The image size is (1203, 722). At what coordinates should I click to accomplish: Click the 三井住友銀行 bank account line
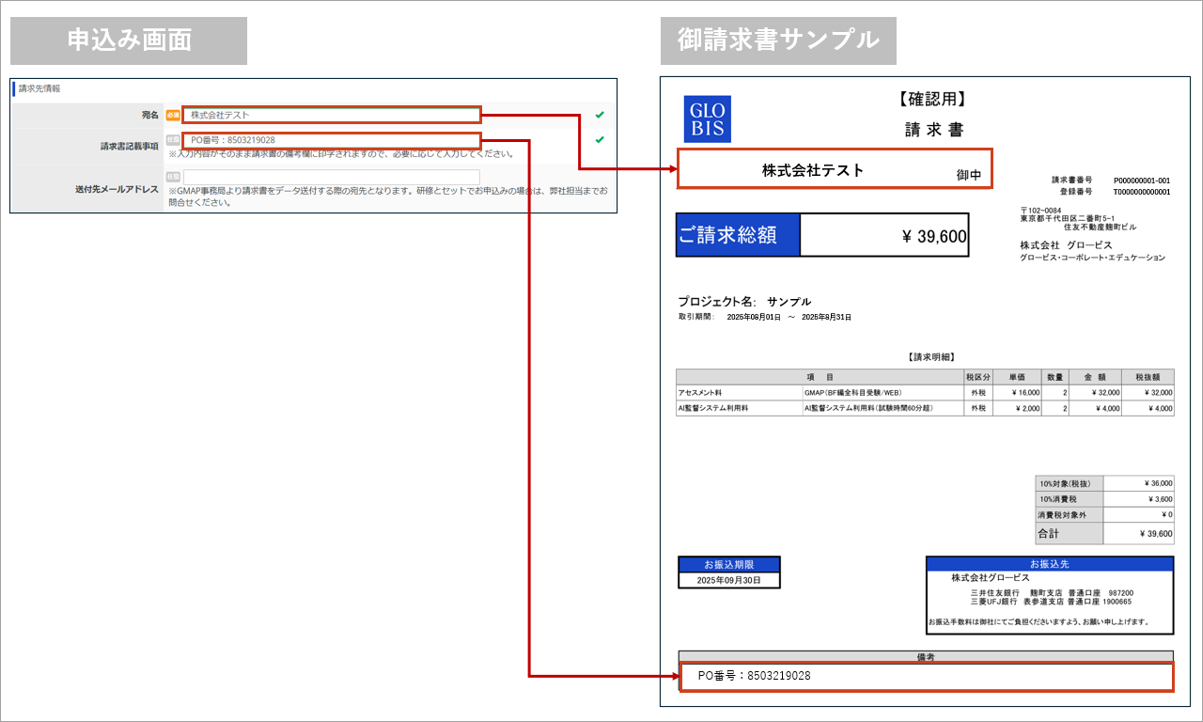(x=1051, y=593)
